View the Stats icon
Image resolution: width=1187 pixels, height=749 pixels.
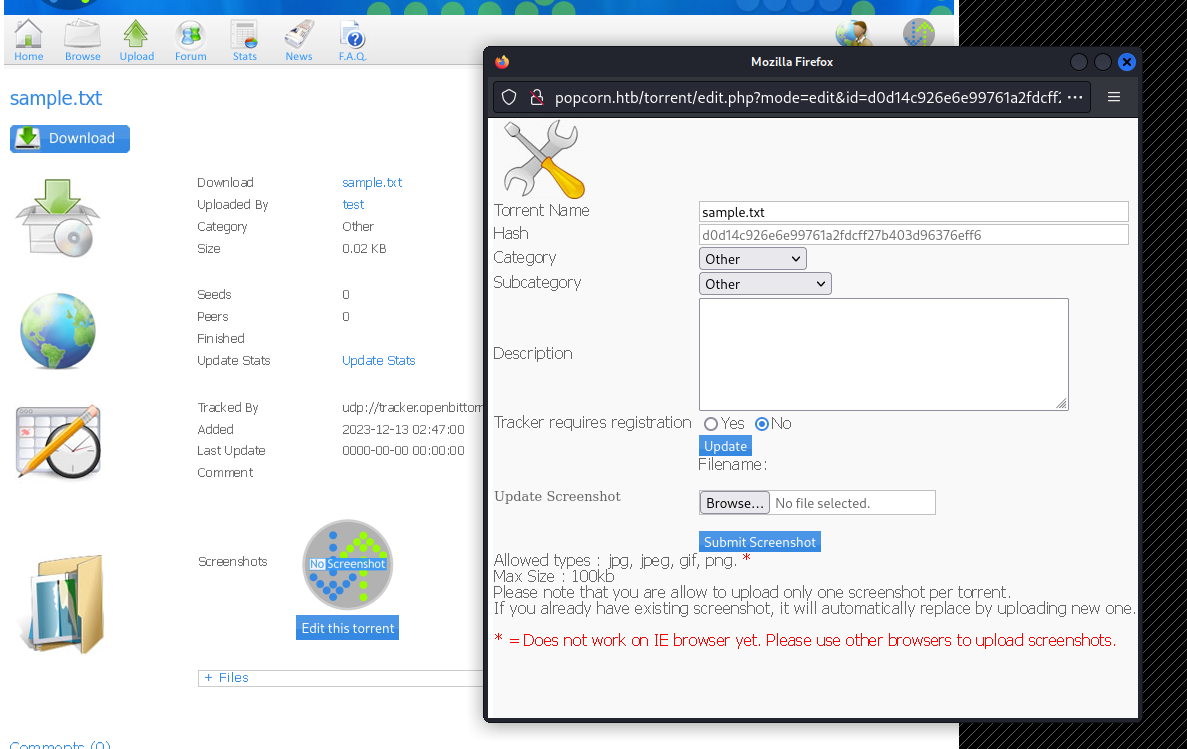click(244, 33)
